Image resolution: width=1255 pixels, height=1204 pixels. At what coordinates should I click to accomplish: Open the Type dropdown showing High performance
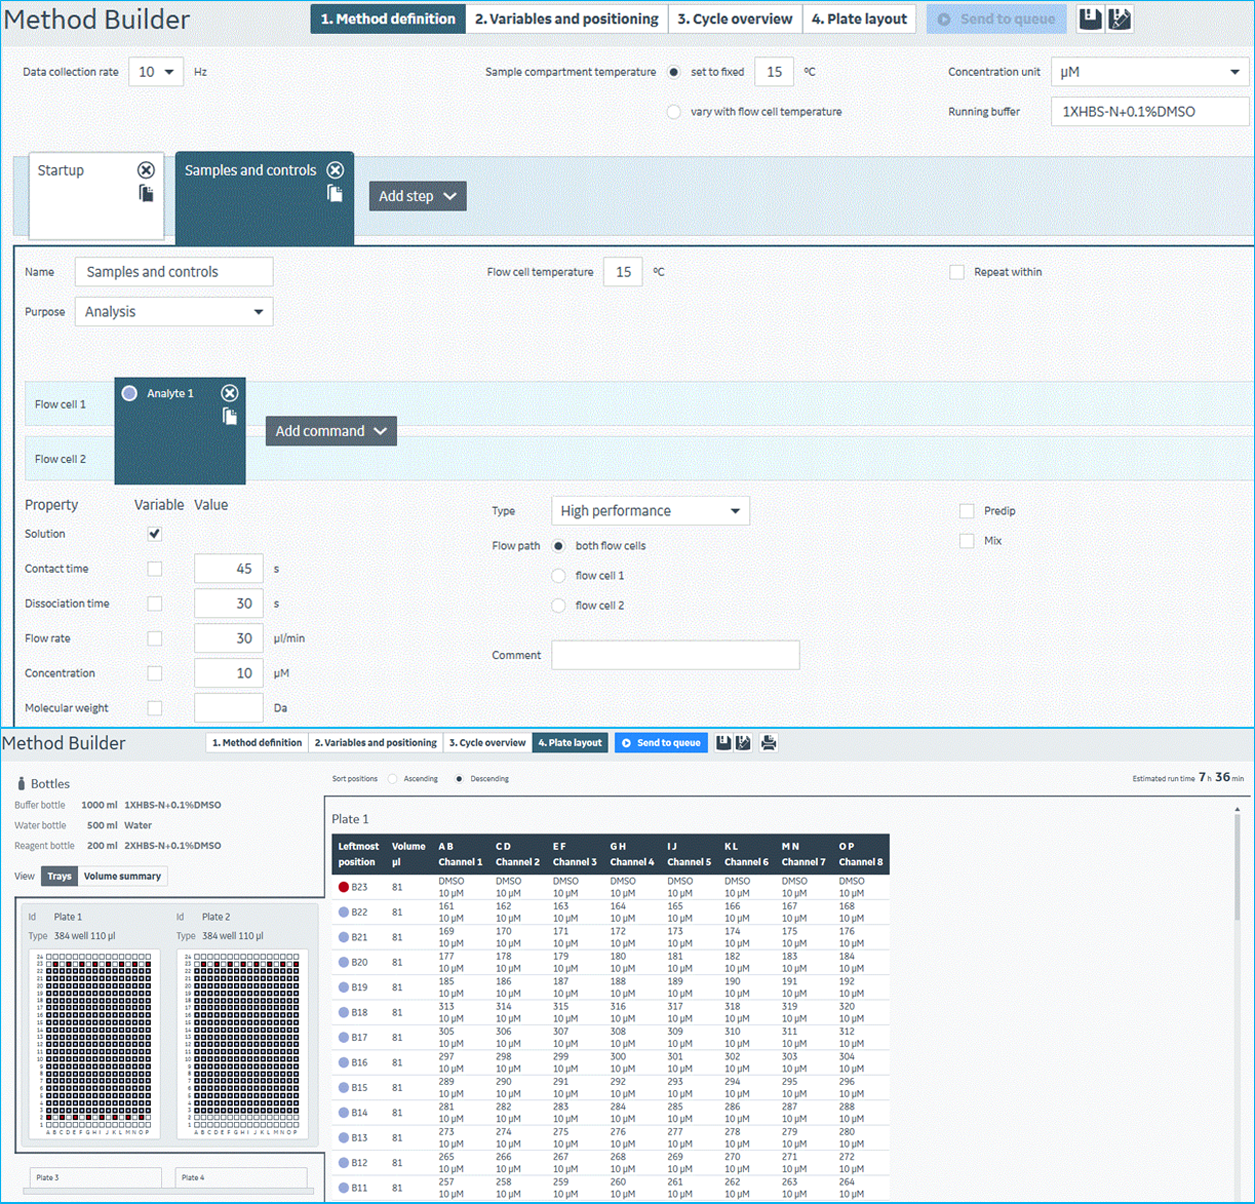650,511
